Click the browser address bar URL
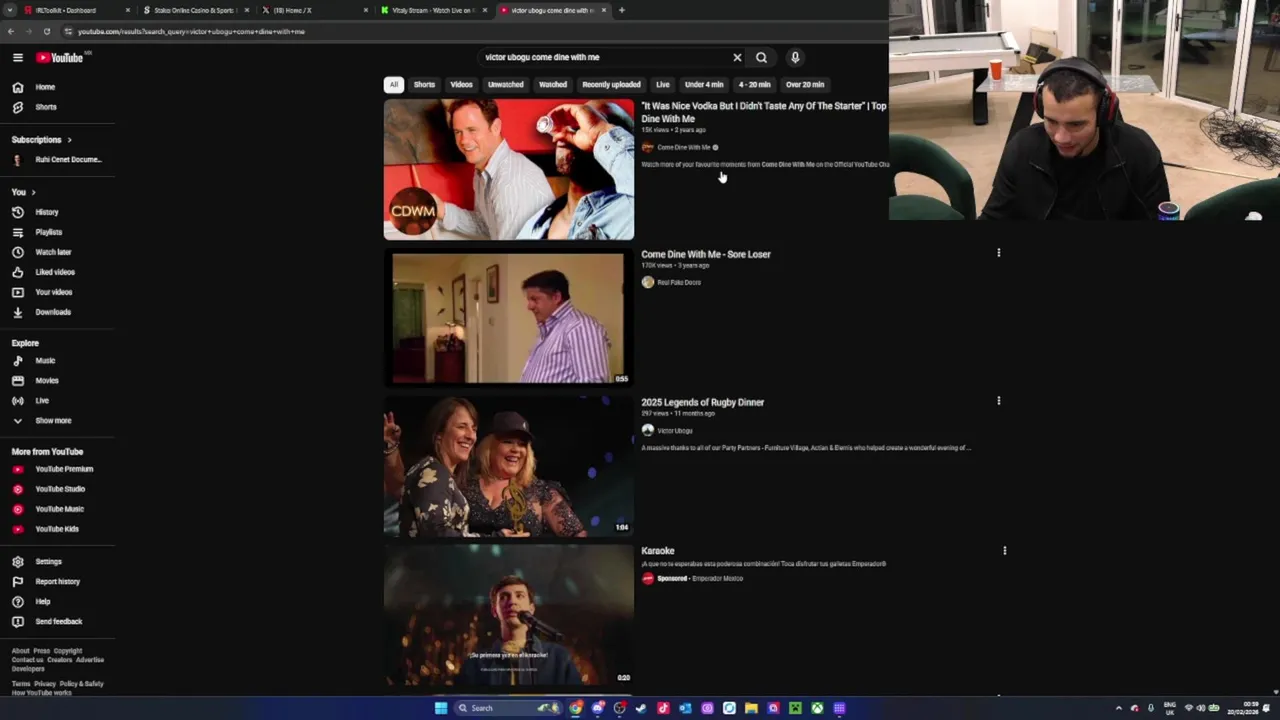Image resolution: width=1280 pixels, height=720 pixels. [191, 32]
